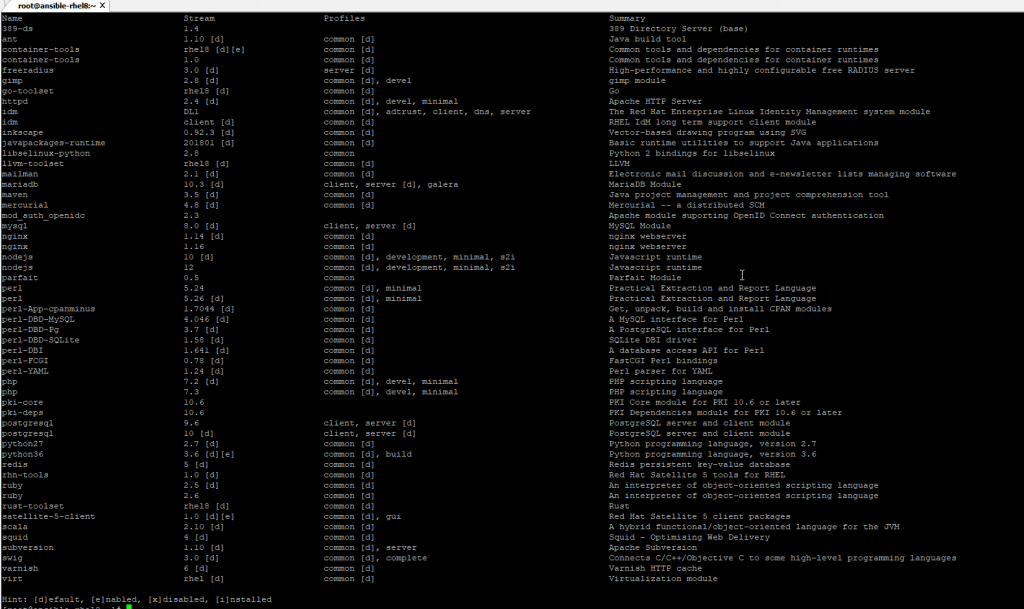The width and height of the screenshot is (1024, 609).
Task: Click the 'python36' module name
Action: click(23, 454)
